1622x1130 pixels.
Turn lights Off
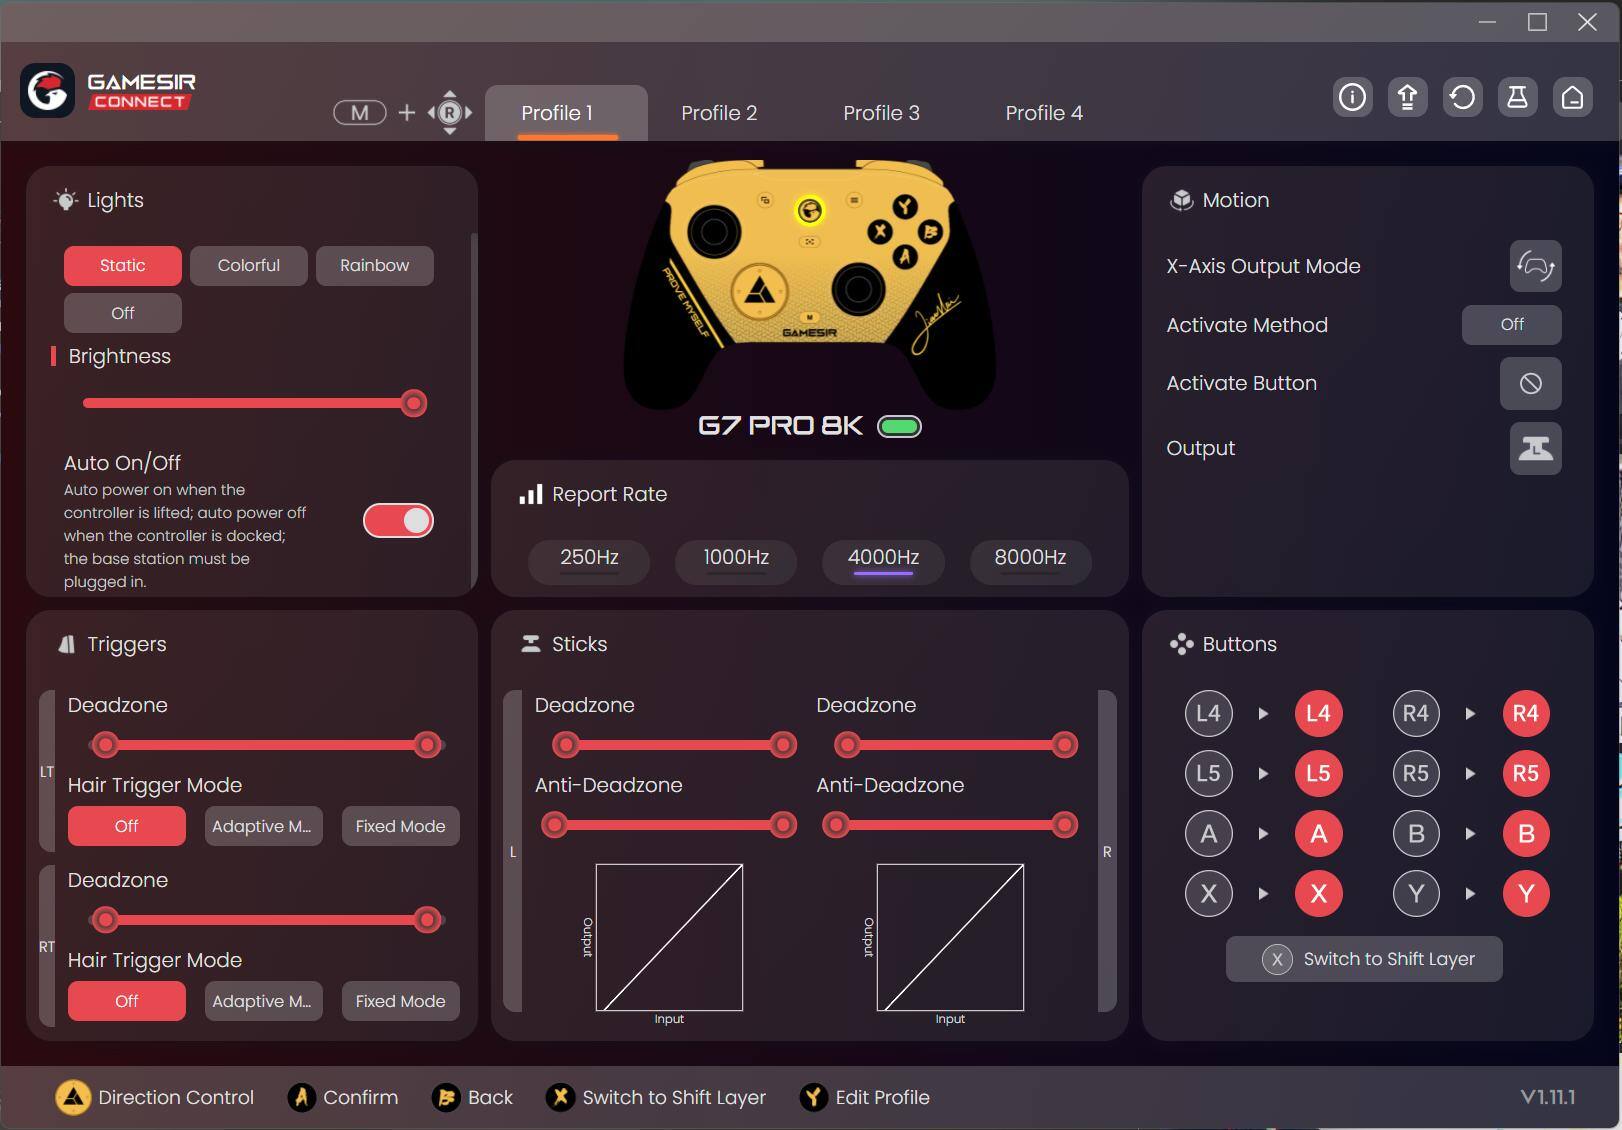(123, 313)
